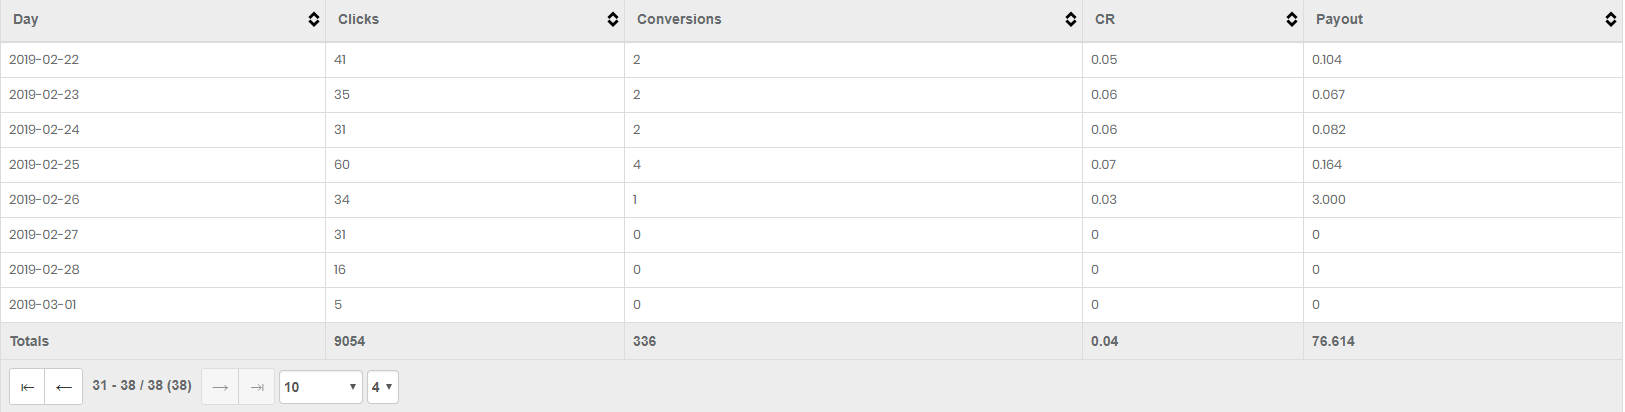Image resolution: width=1625 pixels, height=412 pixels.
Task: Go to first page of results
Action: coord(27,387)
